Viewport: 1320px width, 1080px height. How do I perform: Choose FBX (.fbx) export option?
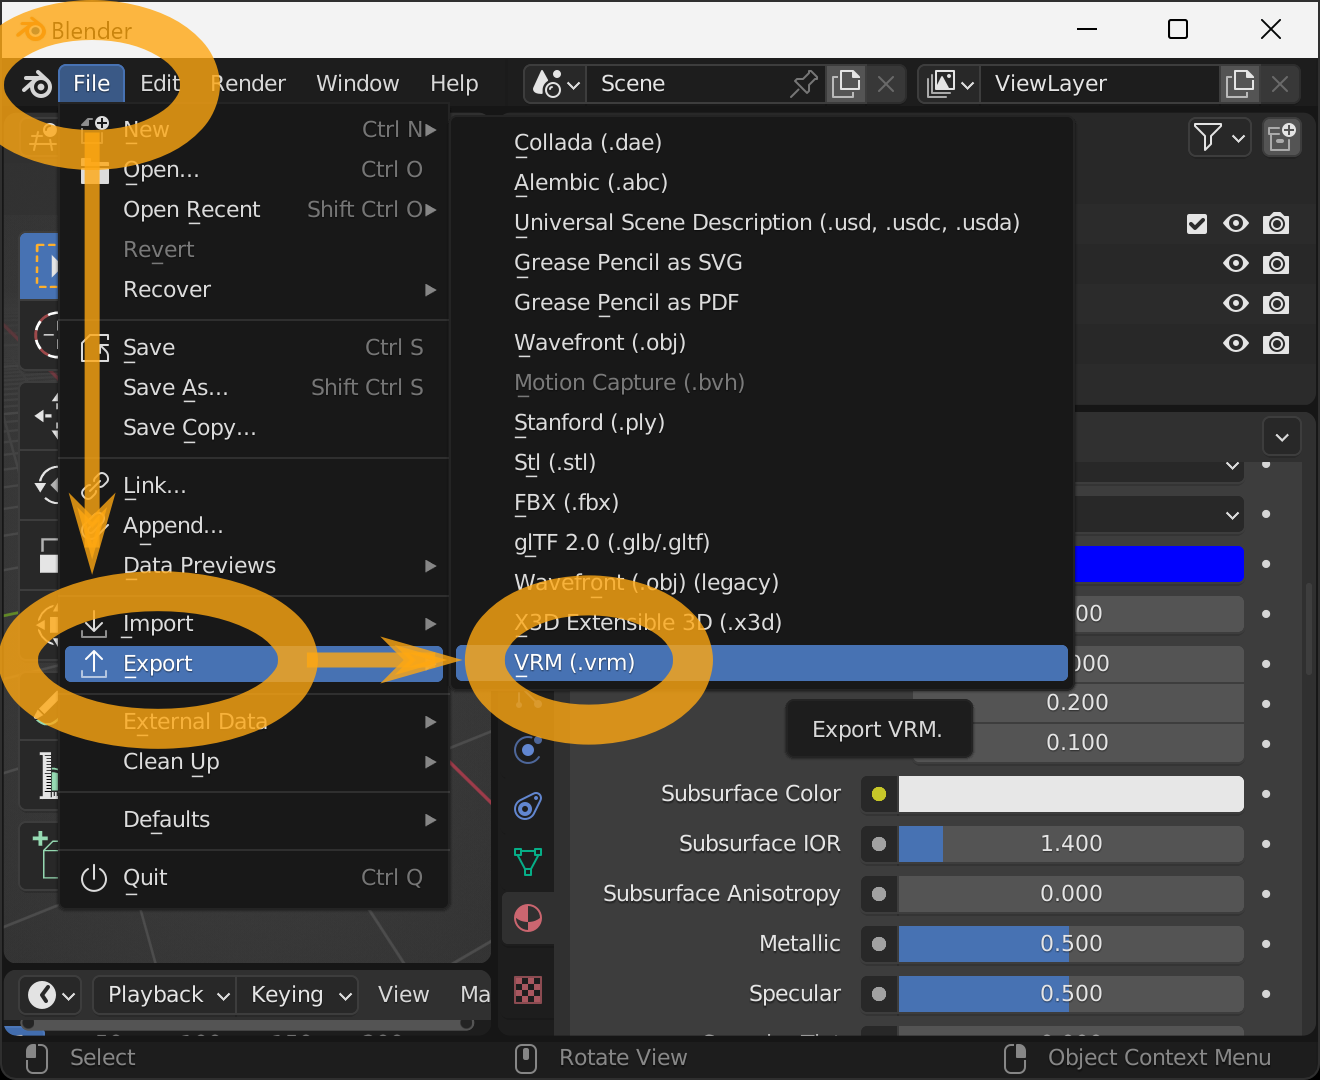pos(762,503)
